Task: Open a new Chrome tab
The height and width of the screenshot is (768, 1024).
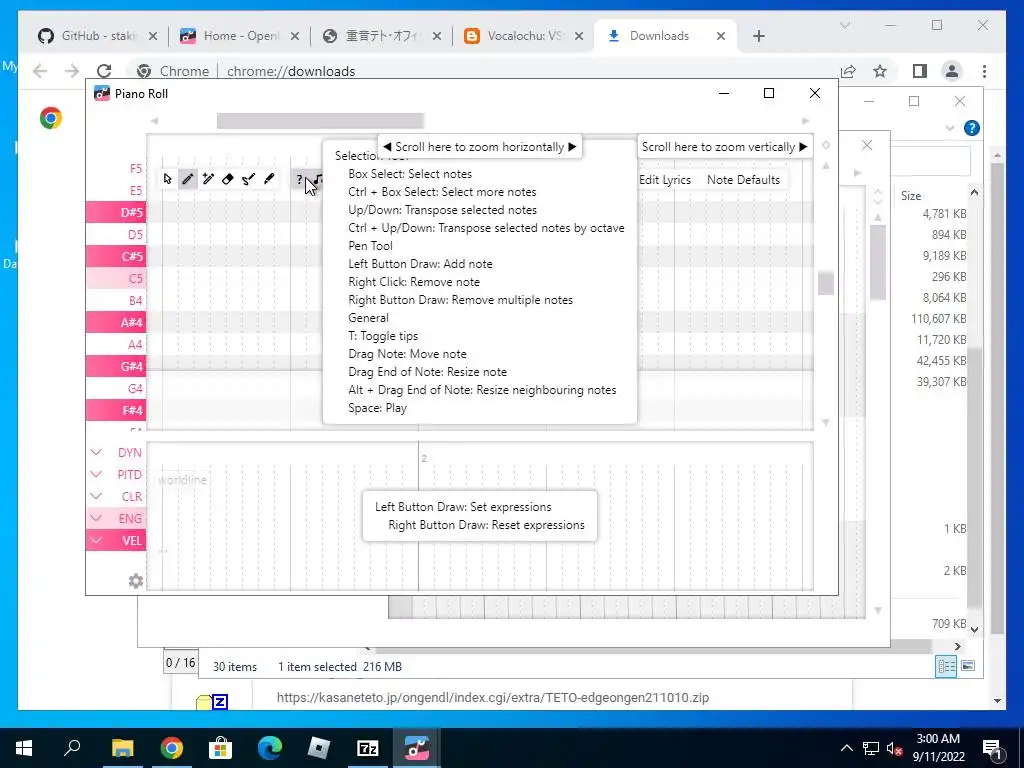Action: click(x=758, y=36)
